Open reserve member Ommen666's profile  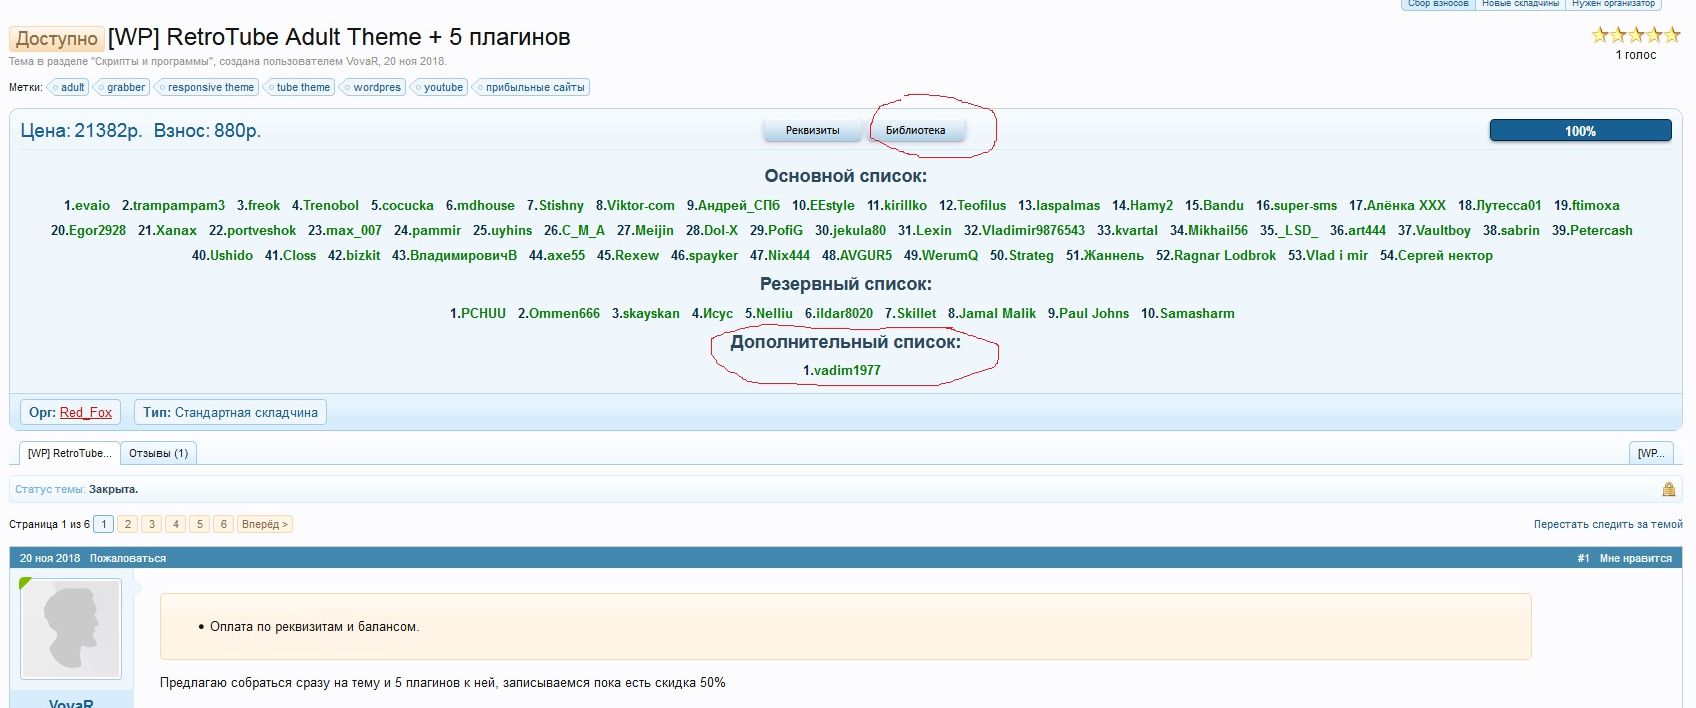(x=565, y=313)
